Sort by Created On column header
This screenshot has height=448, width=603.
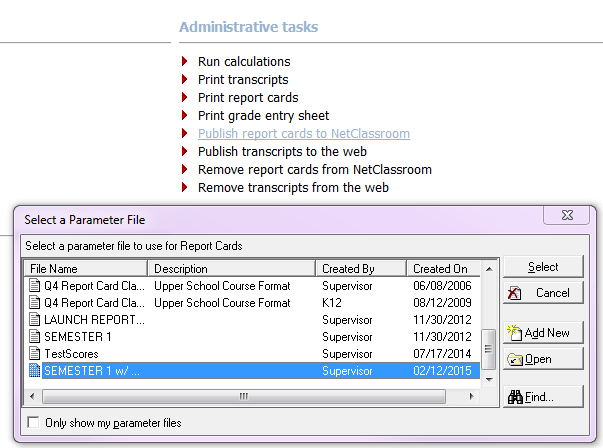(443, 268)
